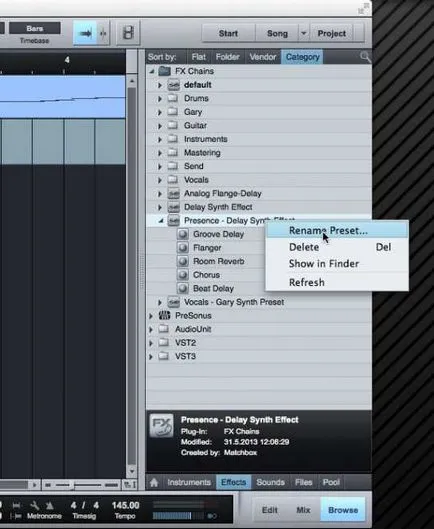434x529 pixels.
Task: Toggle the snap cursor button beside autoscroll
Action: coord(103,33)
